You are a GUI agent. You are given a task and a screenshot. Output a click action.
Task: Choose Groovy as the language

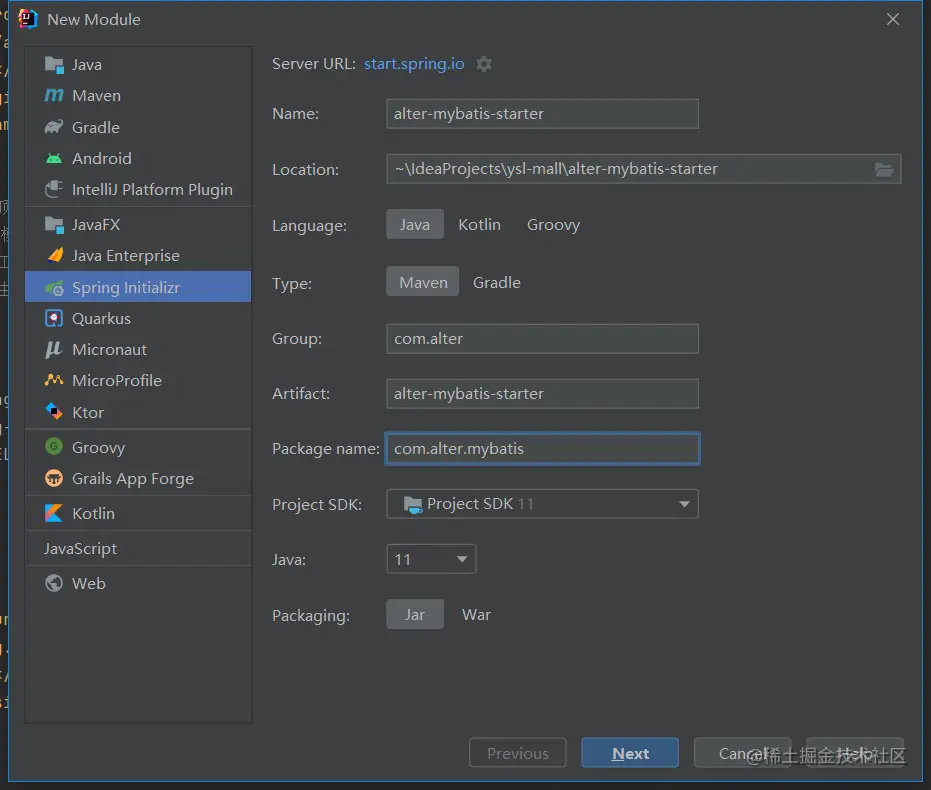(x=553, y=225)
